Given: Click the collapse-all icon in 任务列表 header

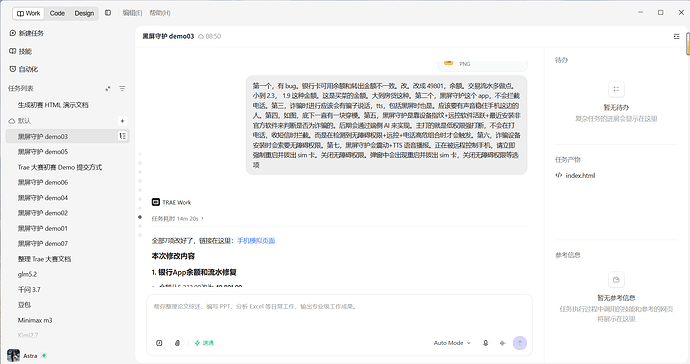Looking at the screenshot, I should 108,88.
